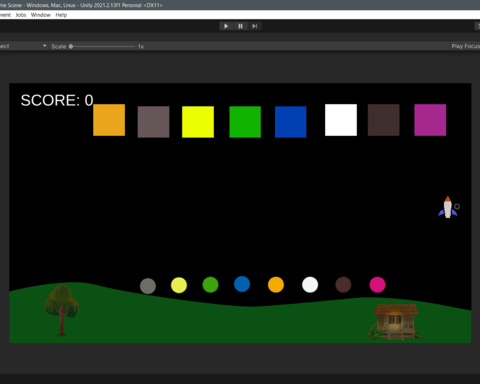Click the dark brown square in game view

[x=384, y=120]
